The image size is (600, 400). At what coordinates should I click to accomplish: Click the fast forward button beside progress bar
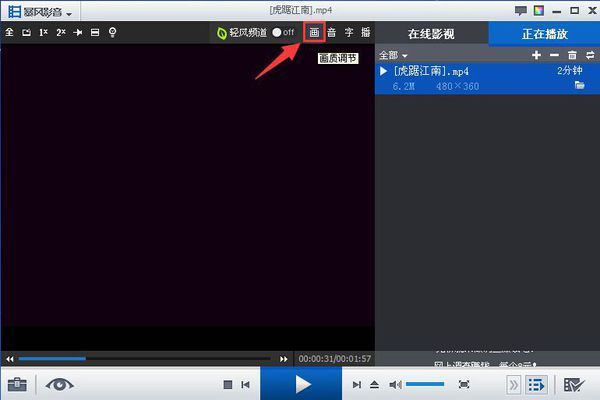pos(284,359)
